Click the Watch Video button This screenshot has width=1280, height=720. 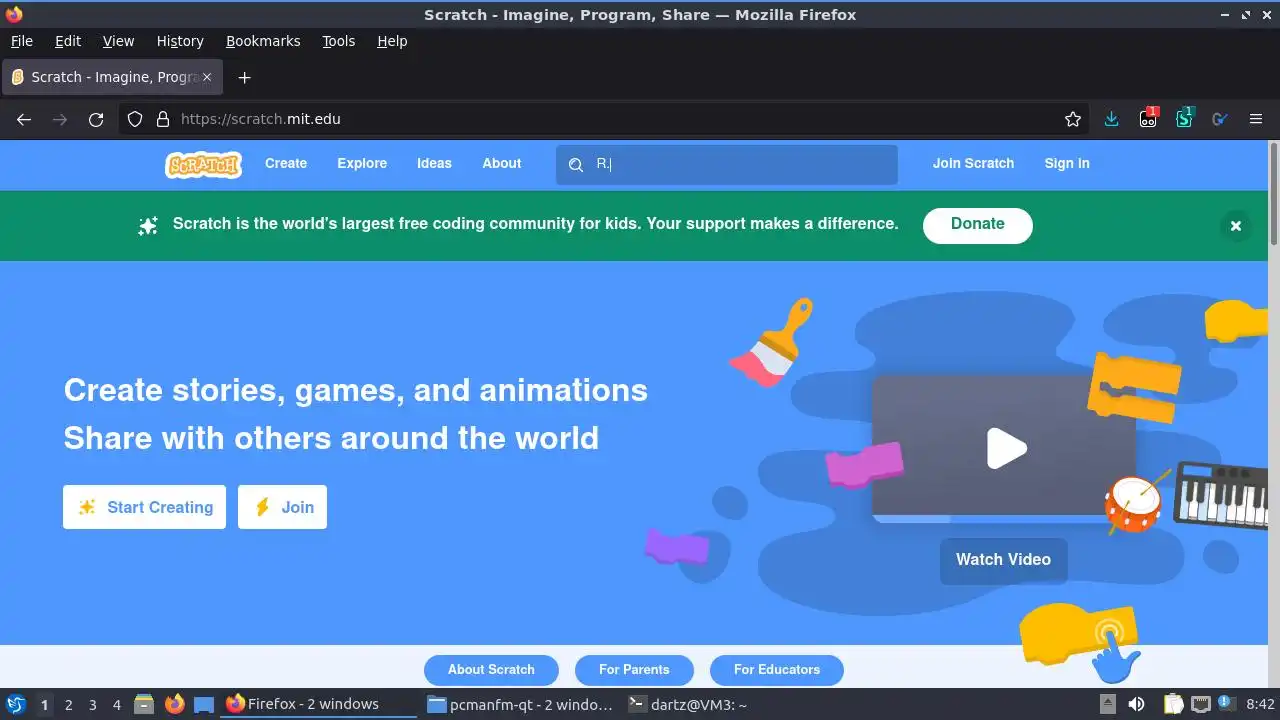[1003, 560]
